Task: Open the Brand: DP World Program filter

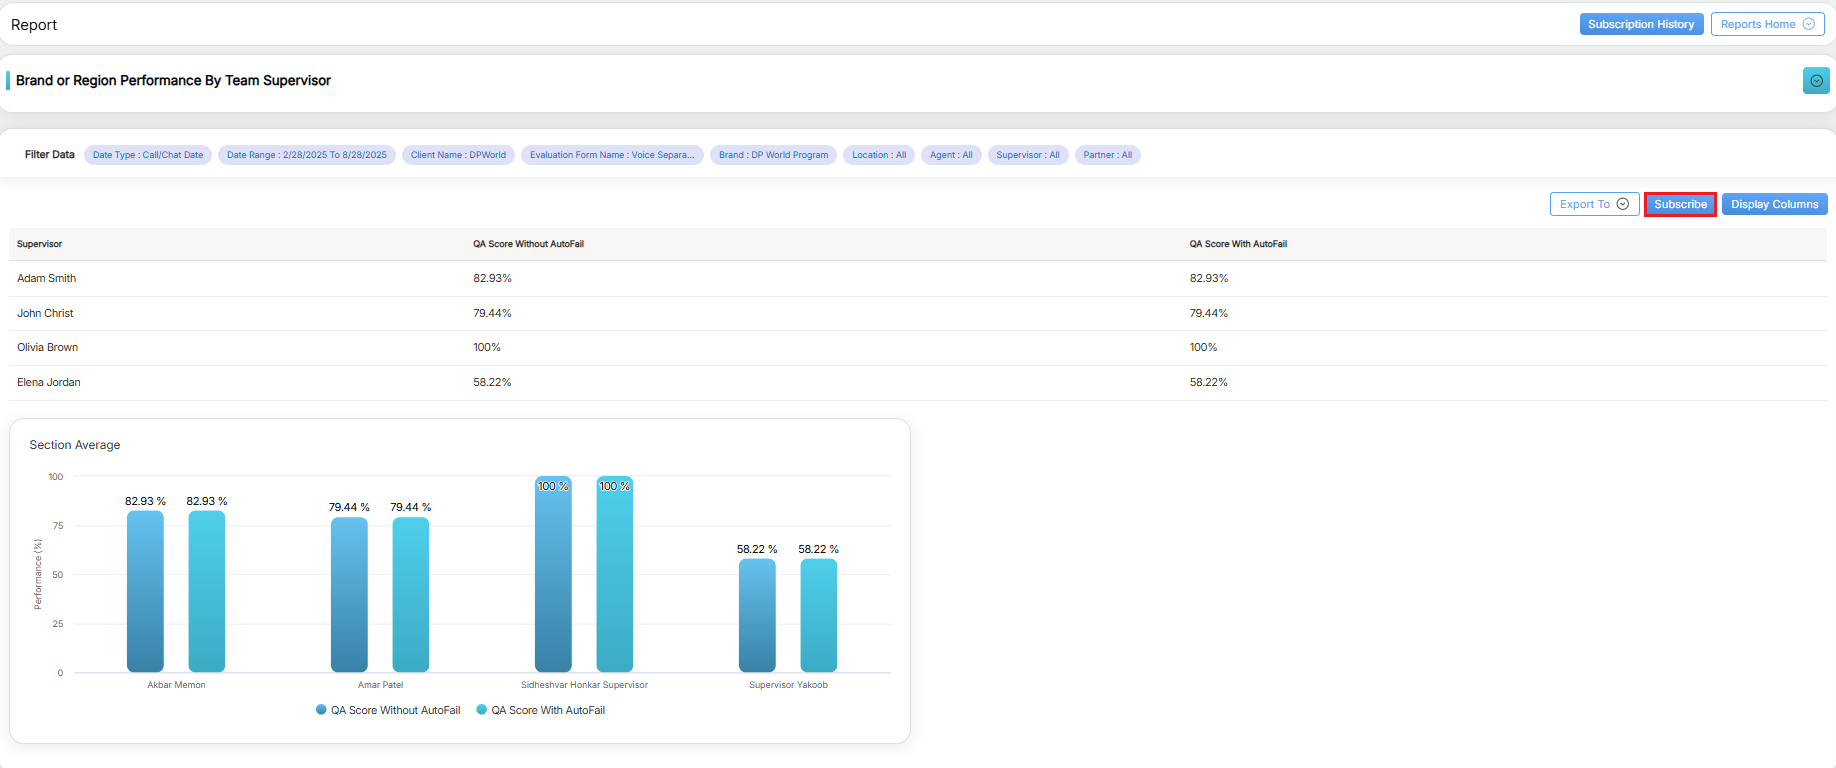Action: coord(773,155)
